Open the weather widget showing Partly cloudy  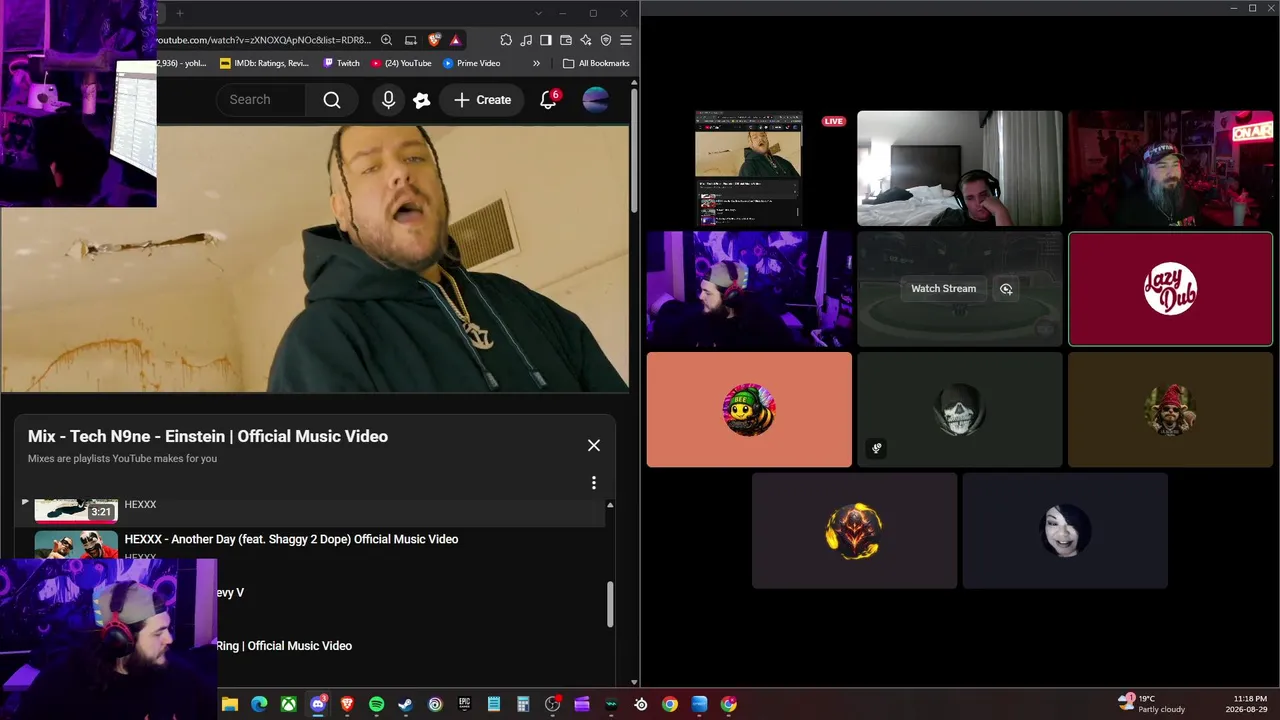(1152, 704)
